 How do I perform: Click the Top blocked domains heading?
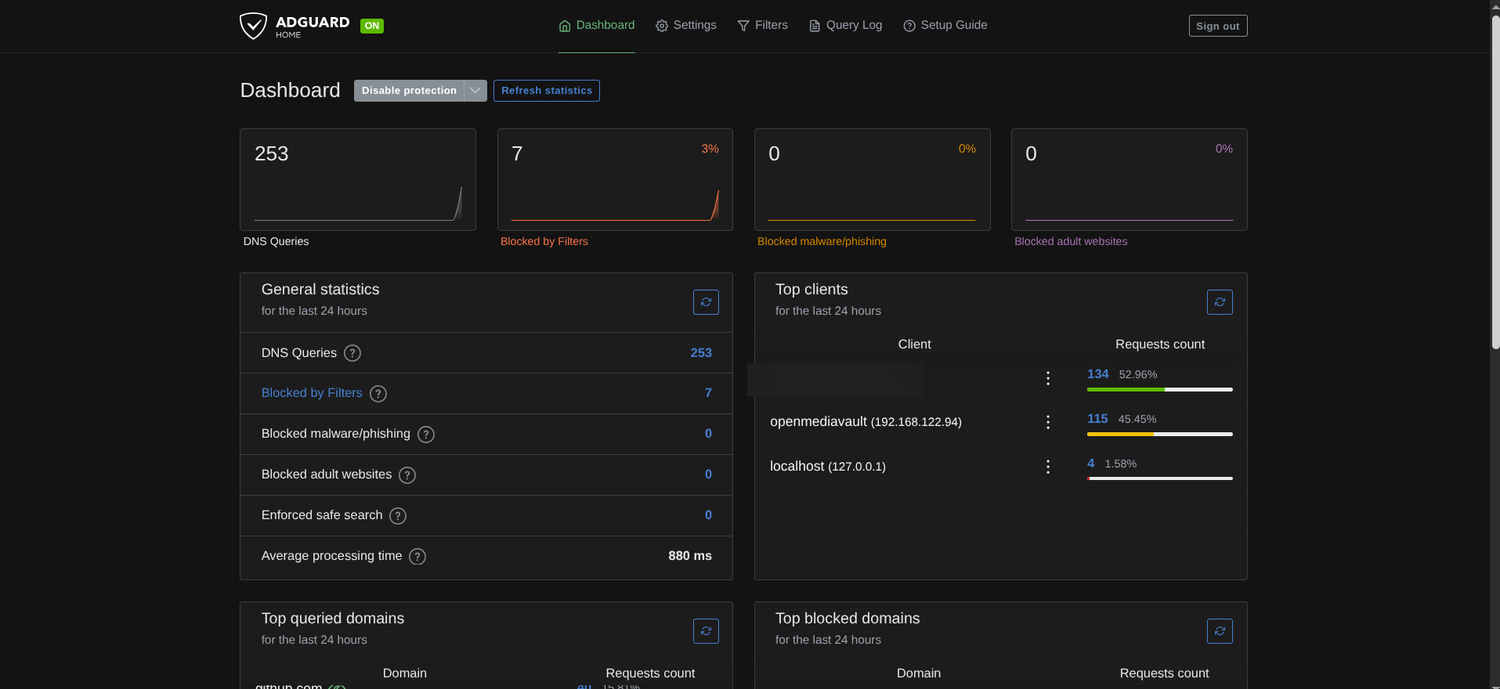click(x=848, y=618)
